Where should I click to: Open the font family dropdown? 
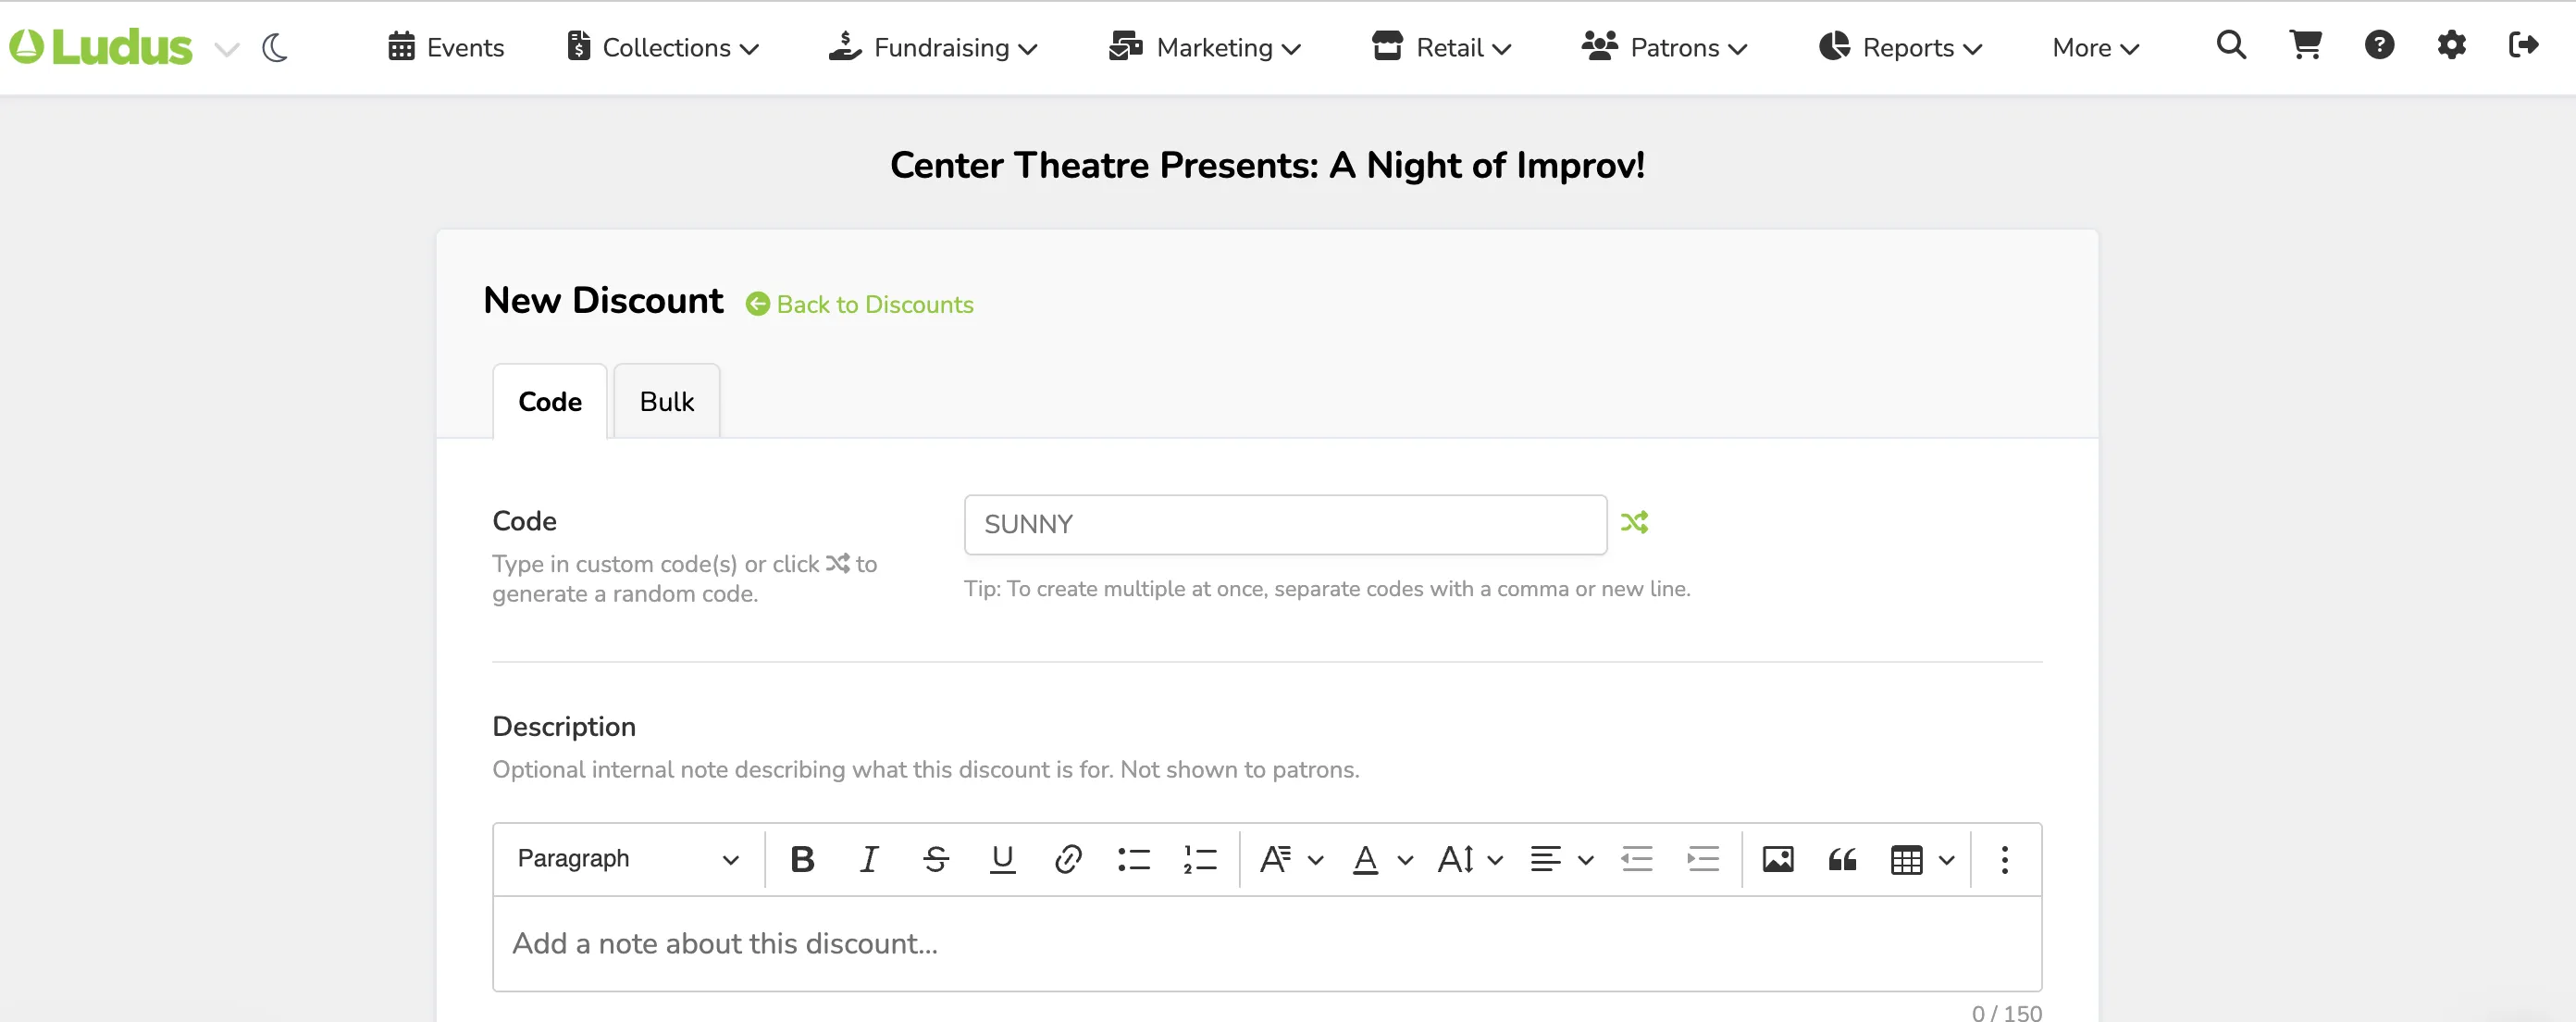pos(1291,859)
